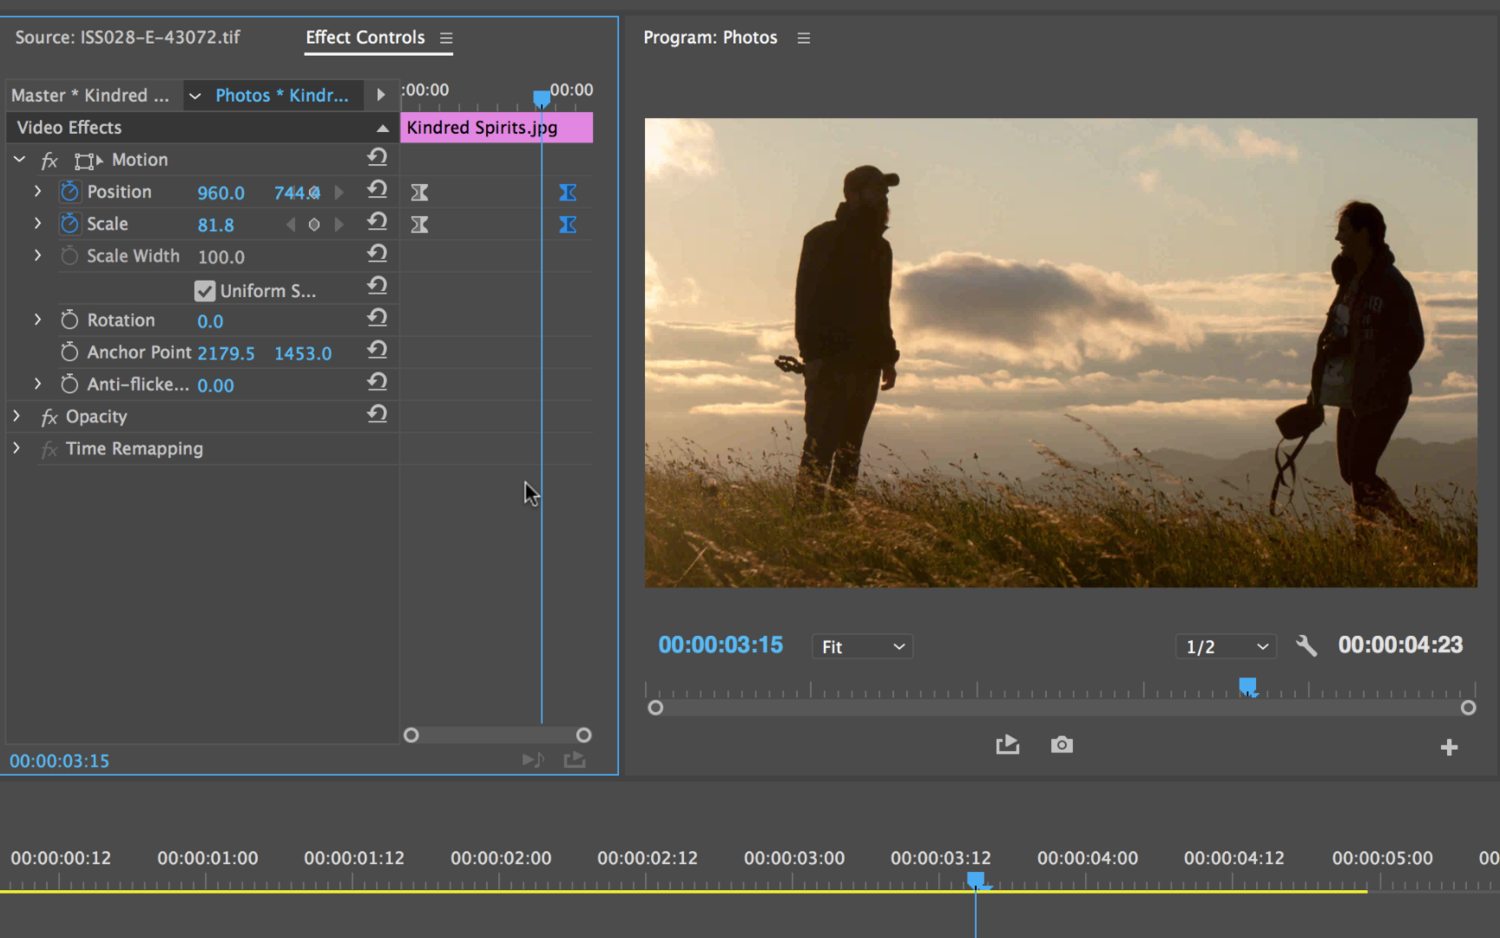This screenshot has width=1500, height=938.
Task: Open Program Monitor settings wrench
Action: point(1306,646)
